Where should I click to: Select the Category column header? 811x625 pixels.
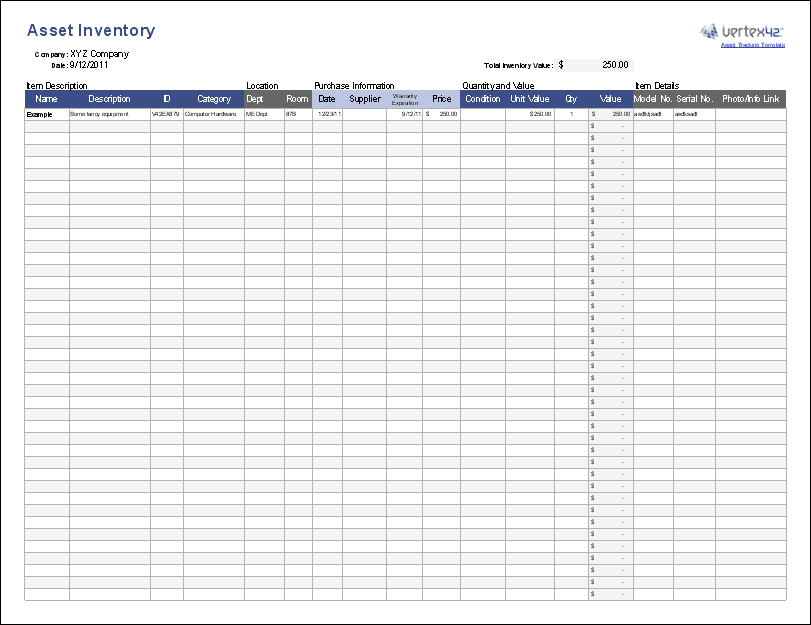pyautogui.click(x=213, y=99)
